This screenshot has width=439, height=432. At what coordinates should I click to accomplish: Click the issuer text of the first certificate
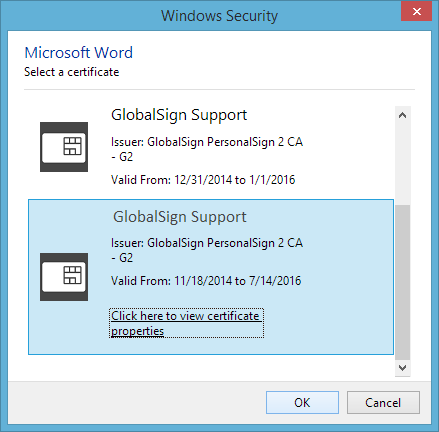(x=207, y=149)
